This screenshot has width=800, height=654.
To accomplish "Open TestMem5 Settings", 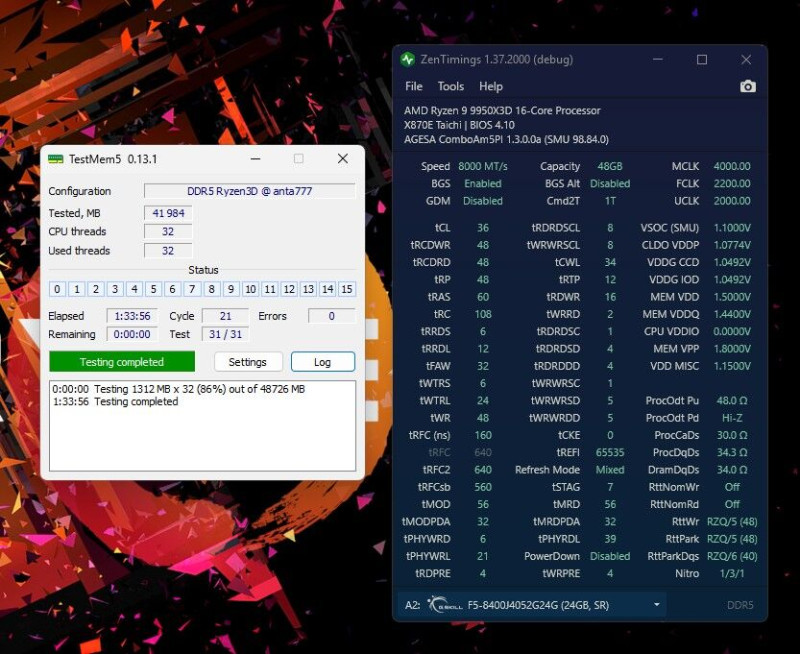I will (248, 362).
